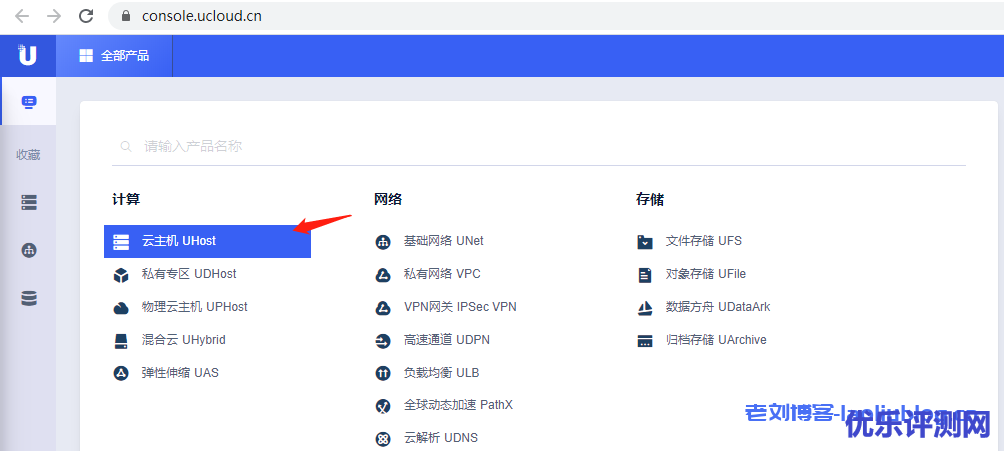1004x451 pixels.
Task: Click the UHybrid icon
Action: pos(121,341)
